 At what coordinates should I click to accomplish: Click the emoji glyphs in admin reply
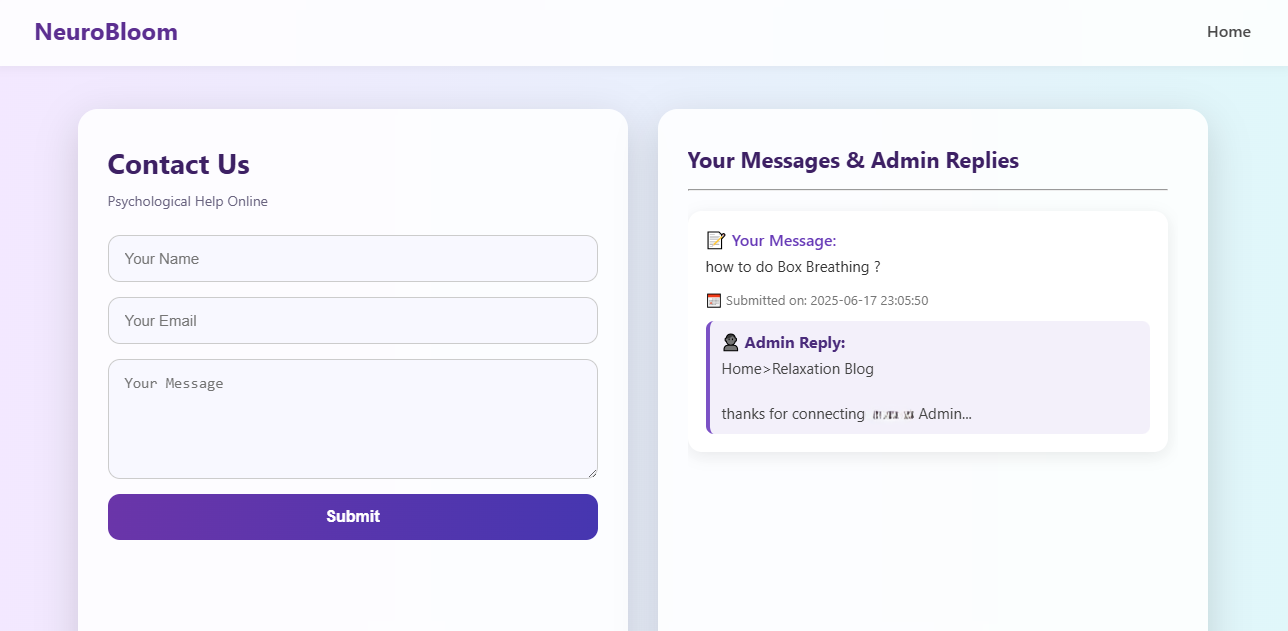coord(892,414)
